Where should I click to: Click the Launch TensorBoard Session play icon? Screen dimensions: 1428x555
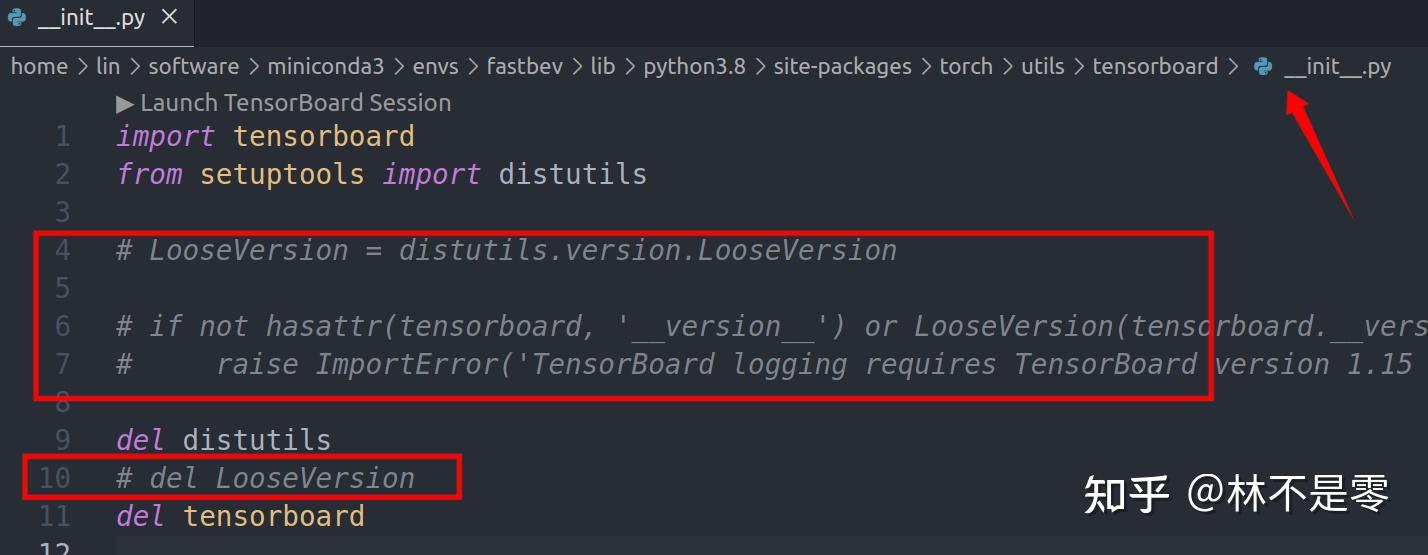125,103
